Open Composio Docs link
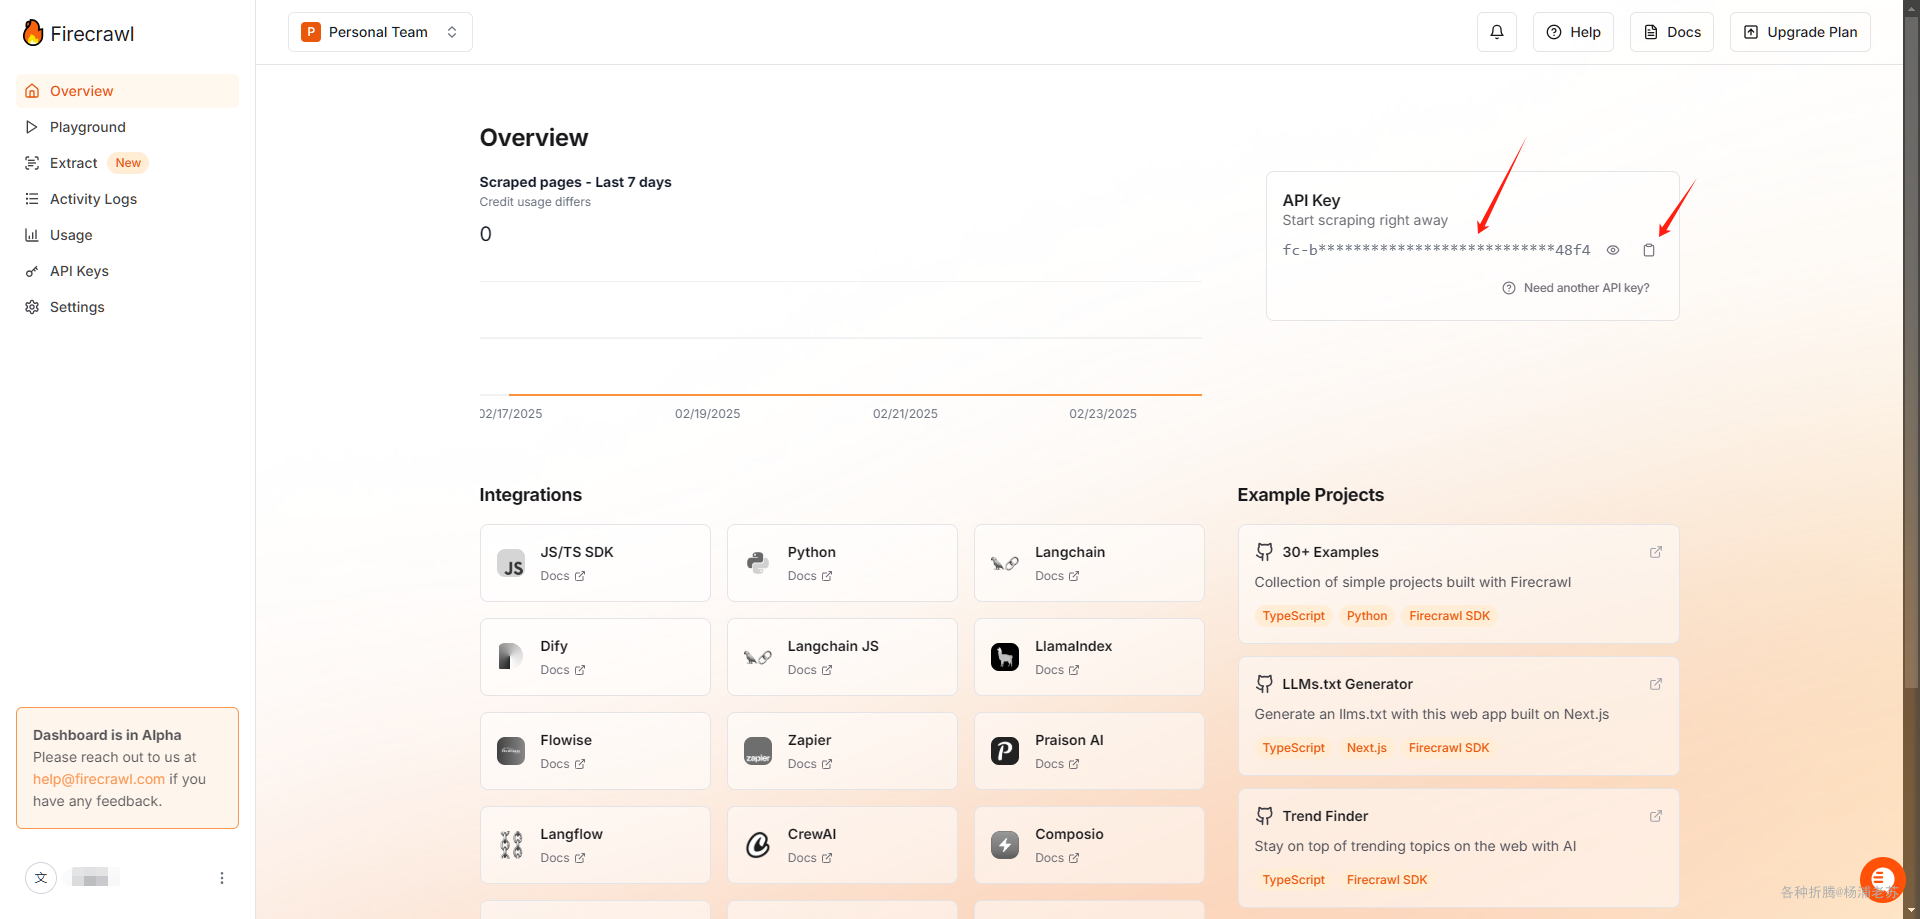The height and width of the screenshot is (919, 1920). pyautogui.click(x=1057, y=858)
